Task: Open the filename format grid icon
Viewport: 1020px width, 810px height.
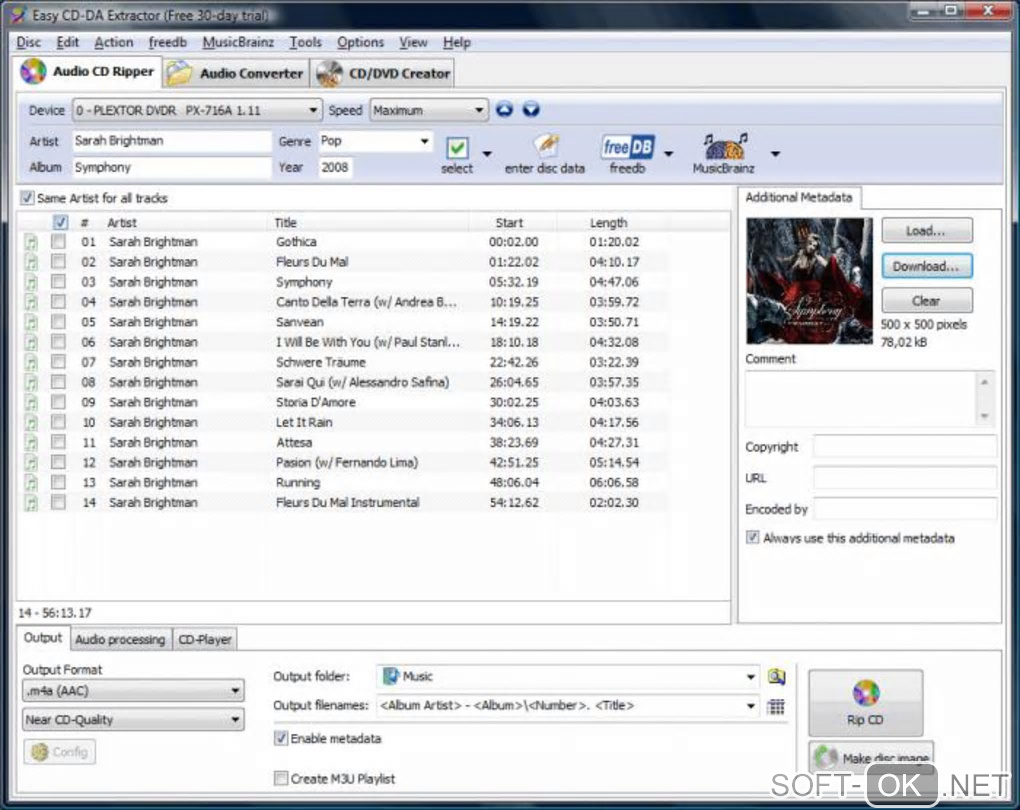Action: 776,706
